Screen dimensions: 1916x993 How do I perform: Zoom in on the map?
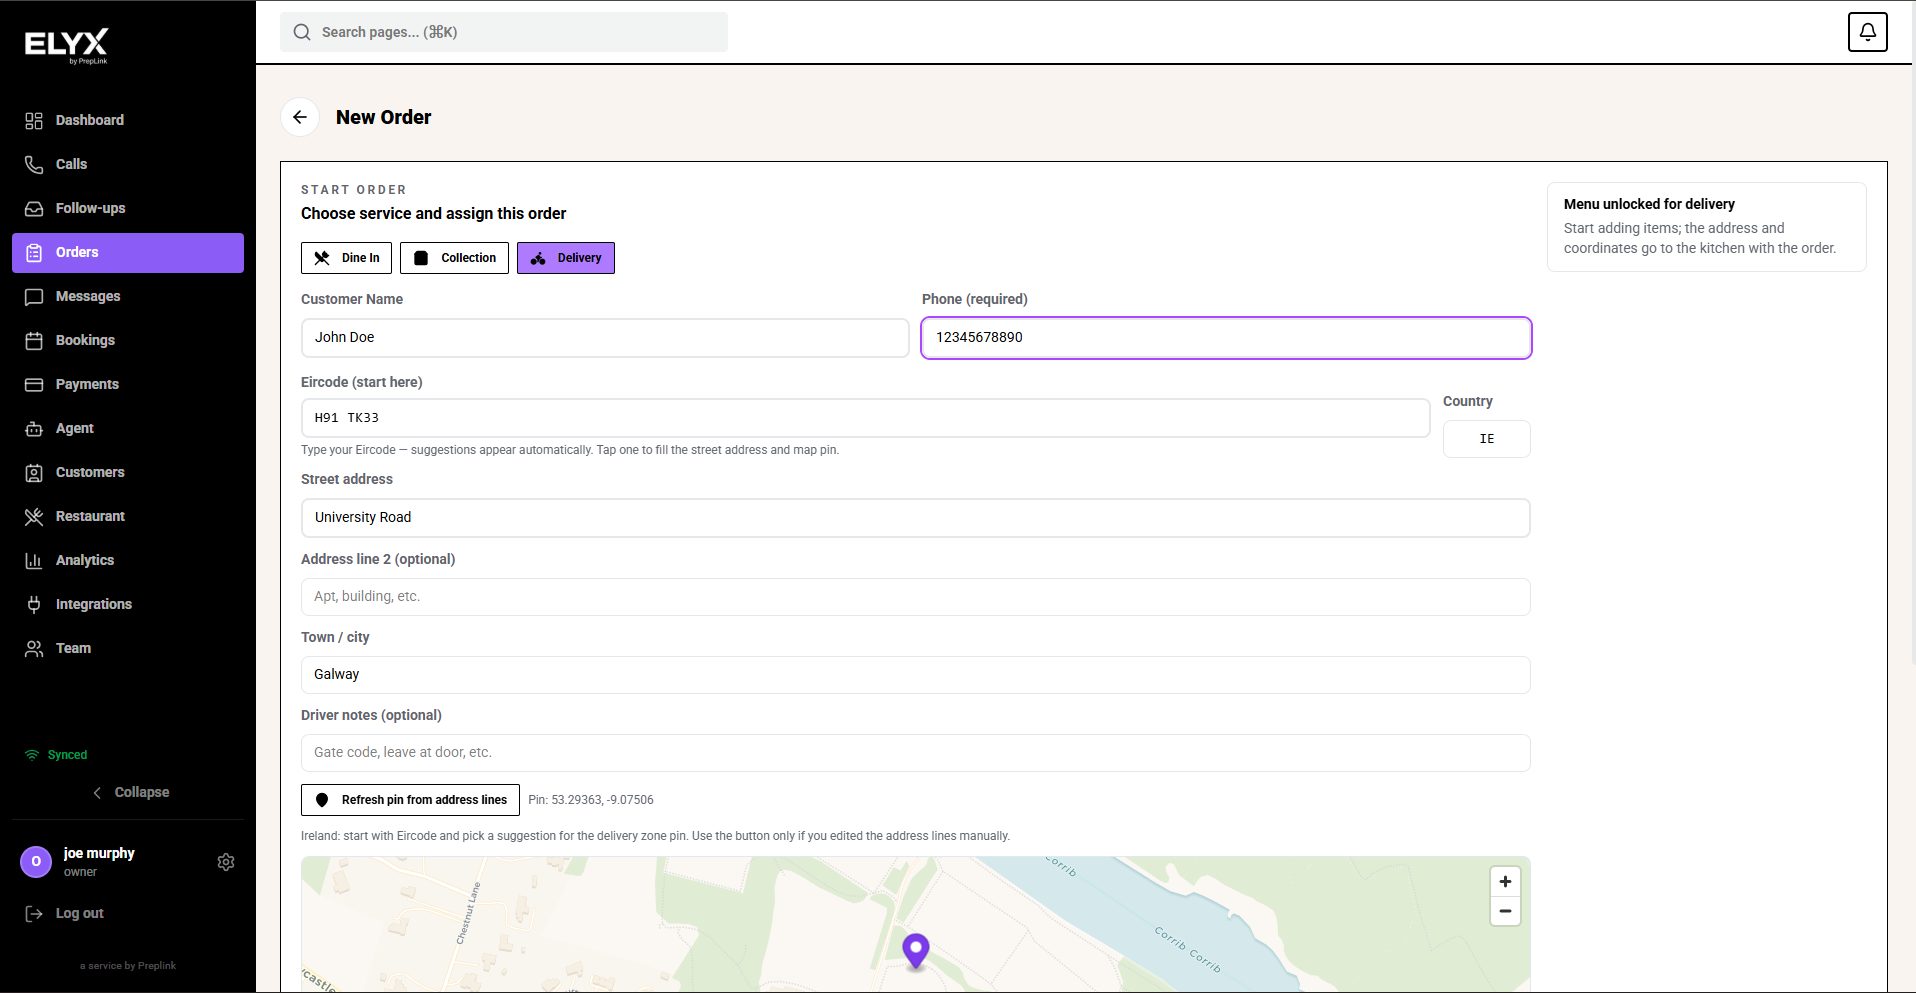pos(1505,881)
